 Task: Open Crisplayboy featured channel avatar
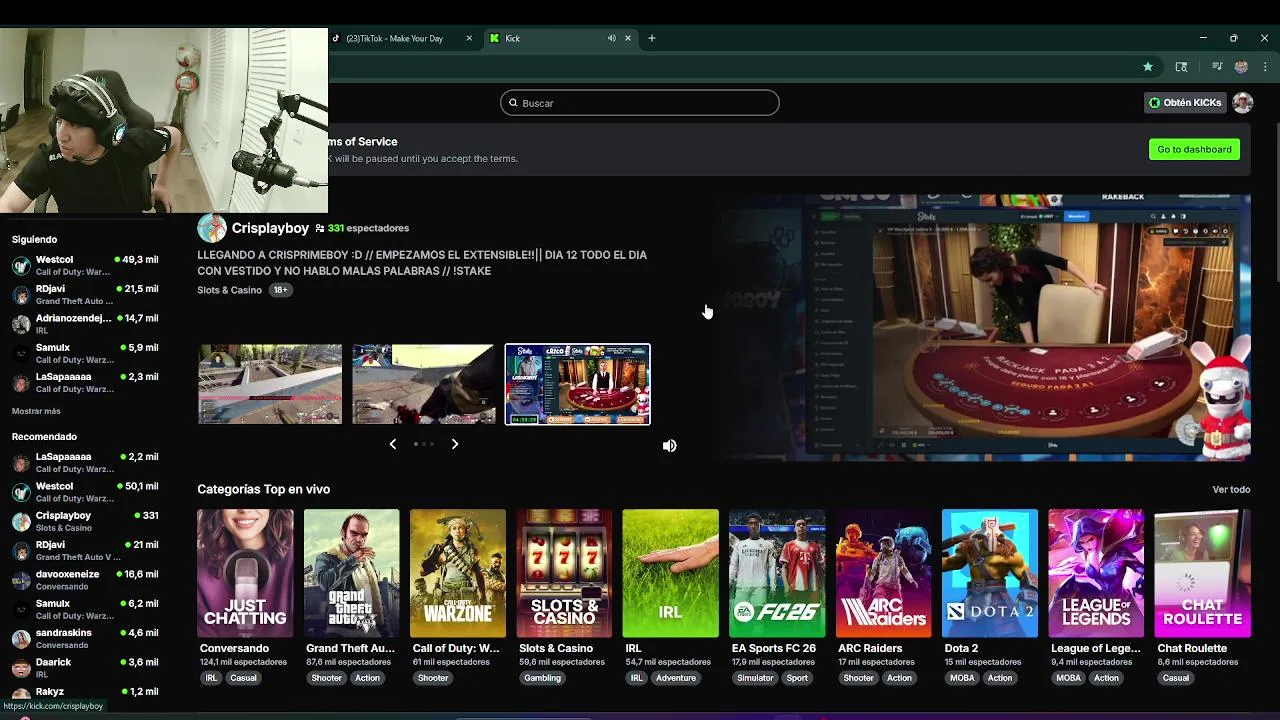(212, 228)
